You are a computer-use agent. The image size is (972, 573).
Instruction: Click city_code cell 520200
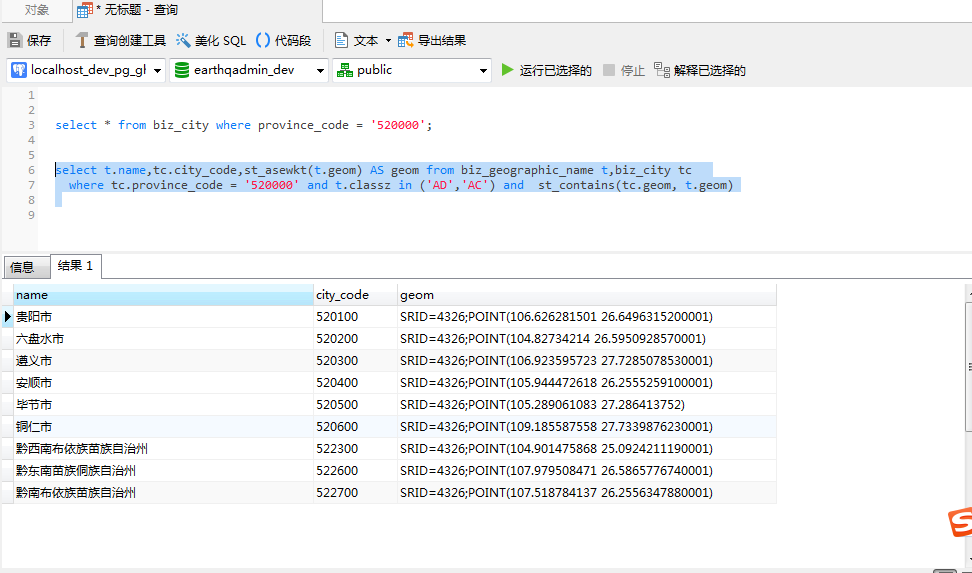[x=355, y=339]
